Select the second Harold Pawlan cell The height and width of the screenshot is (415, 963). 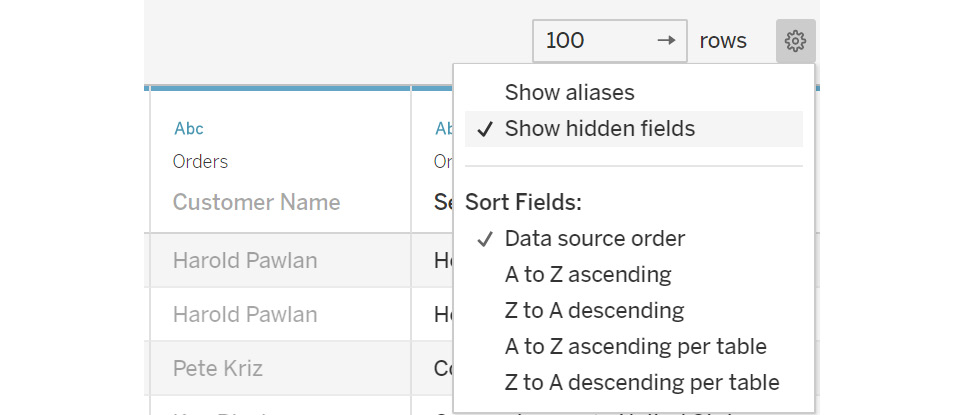(280, 314)
